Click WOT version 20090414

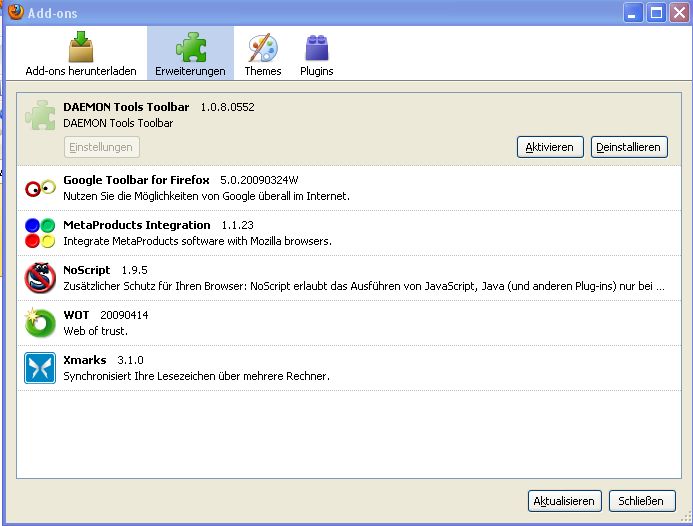coord(124,315)
